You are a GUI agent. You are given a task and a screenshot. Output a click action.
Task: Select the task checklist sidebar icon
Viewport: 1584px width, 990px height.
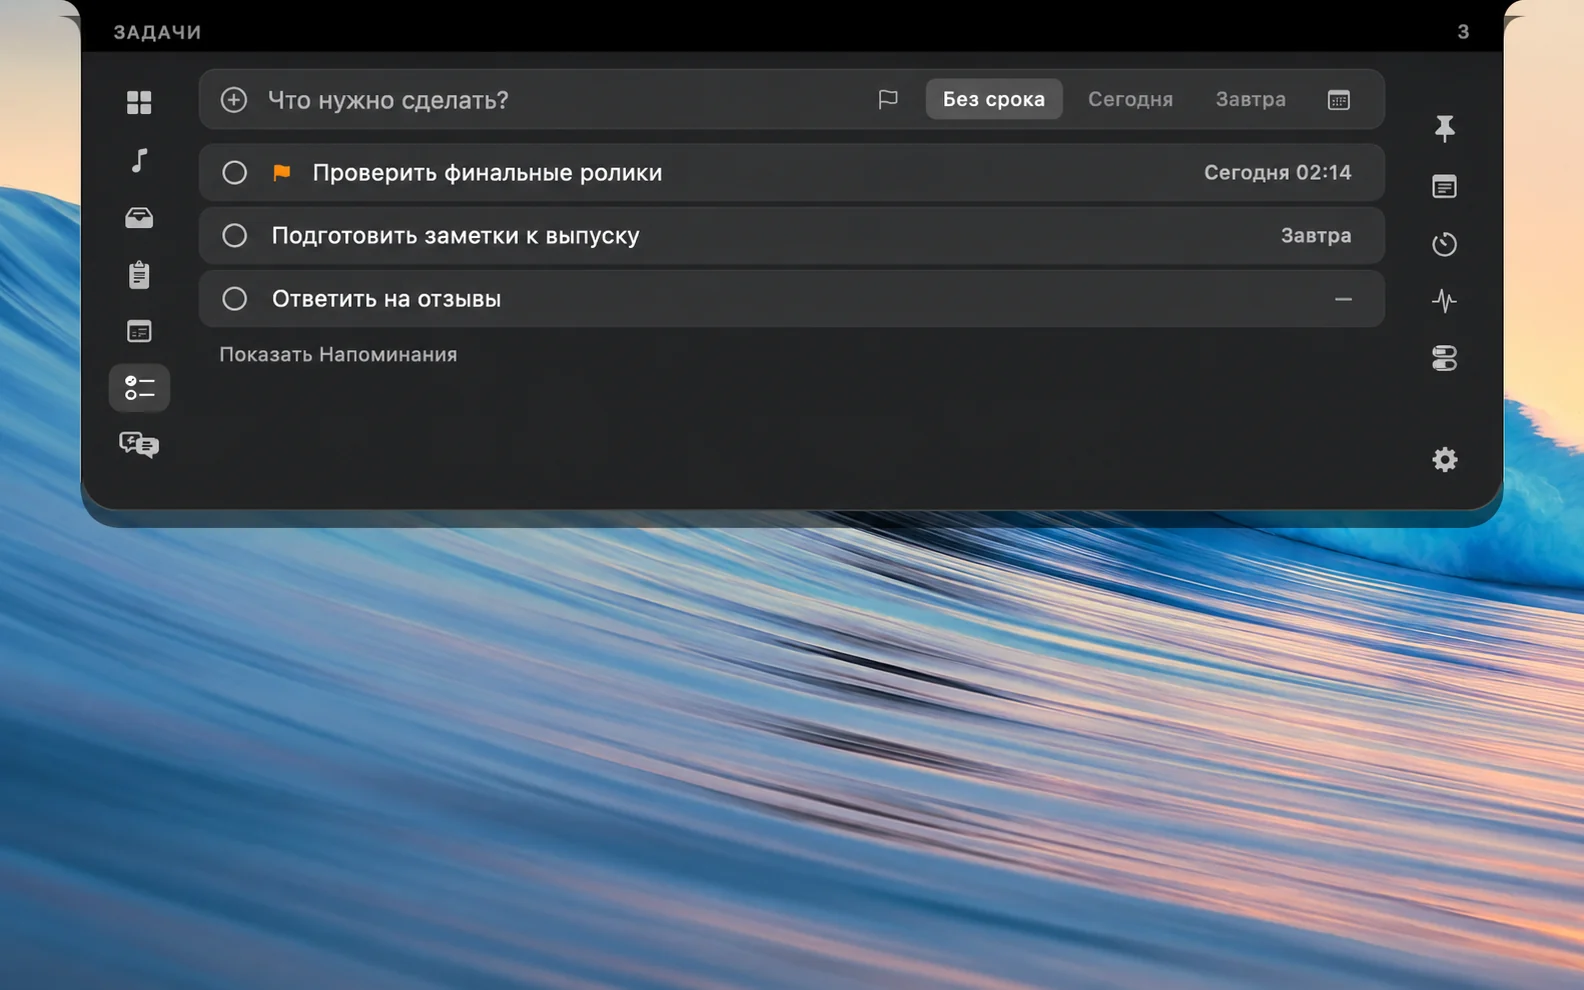139,388
